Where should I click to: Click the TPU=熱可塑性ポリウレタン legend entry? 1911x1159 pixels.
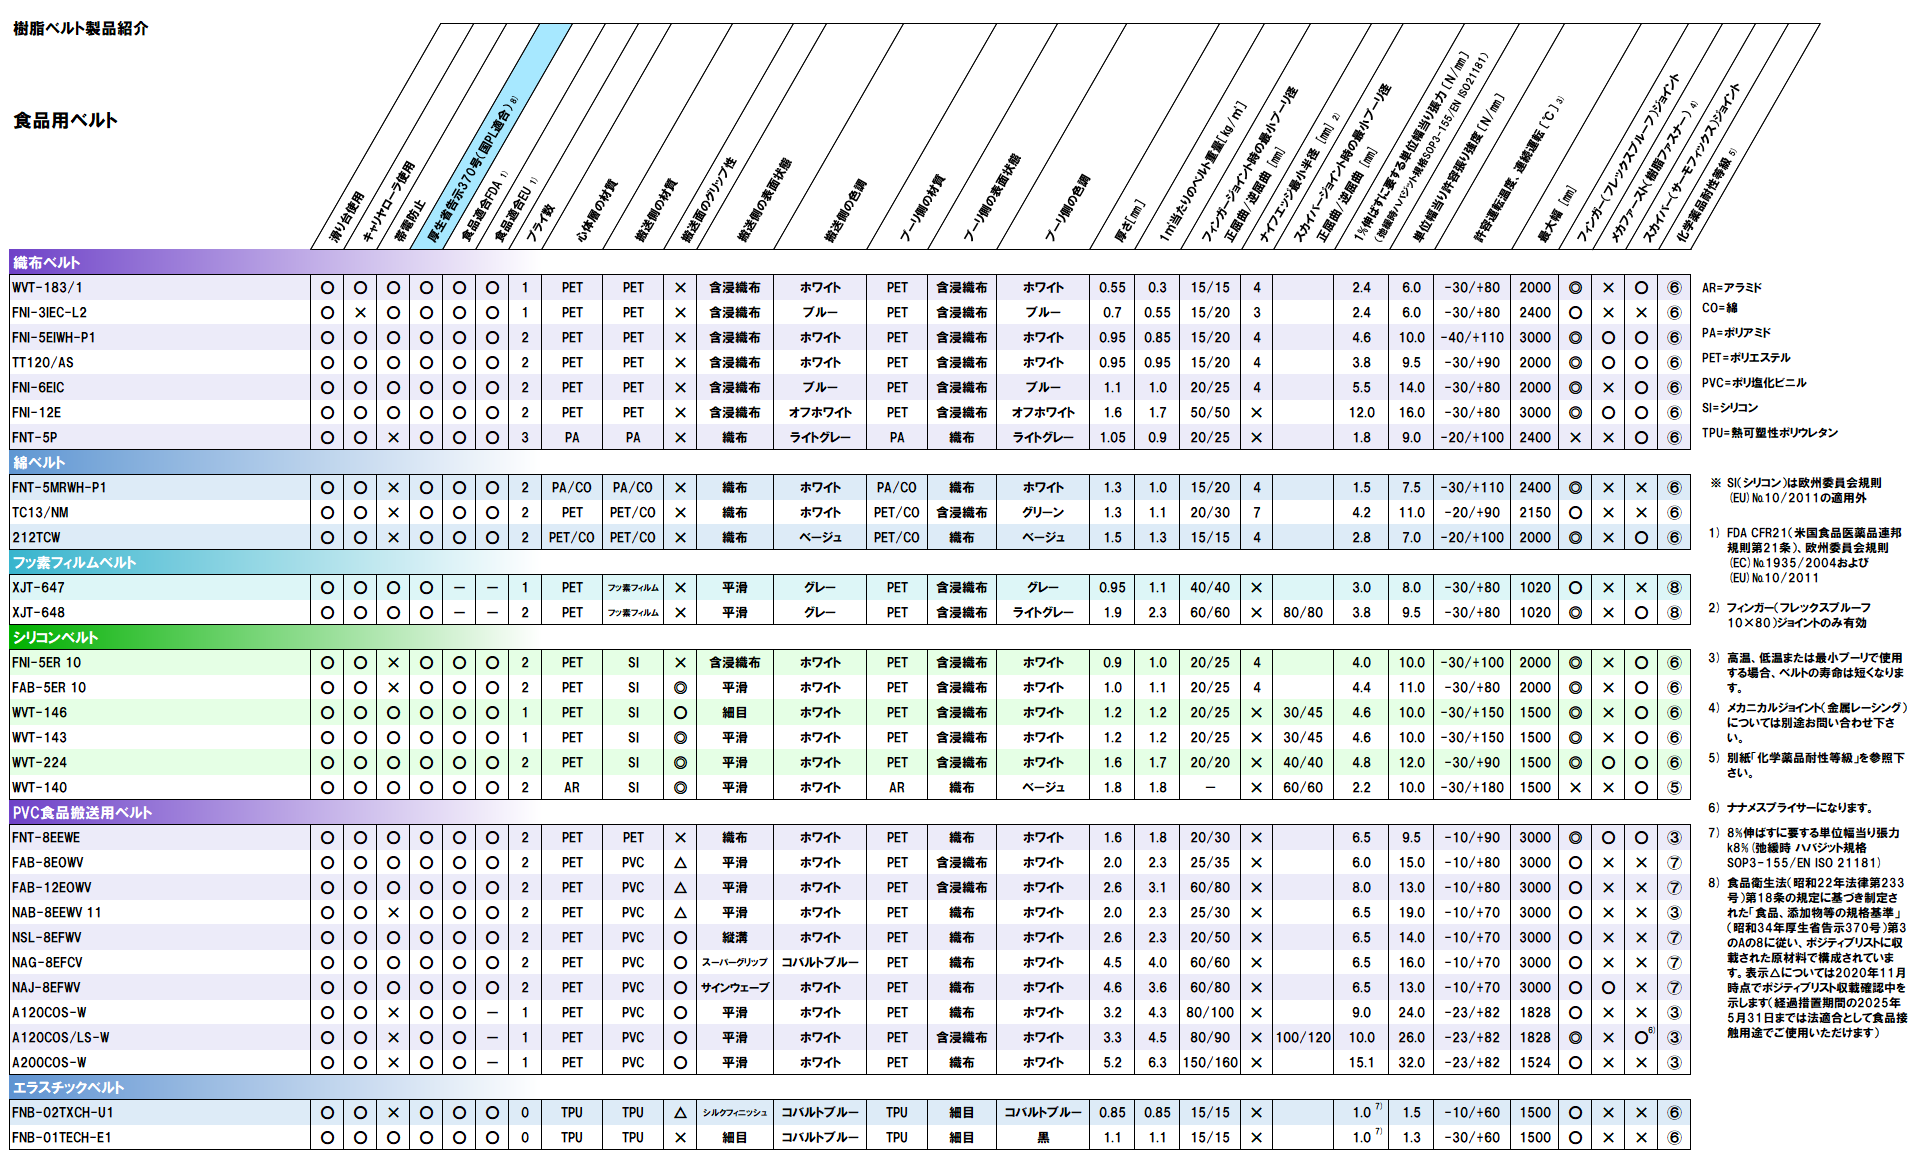1770,432
